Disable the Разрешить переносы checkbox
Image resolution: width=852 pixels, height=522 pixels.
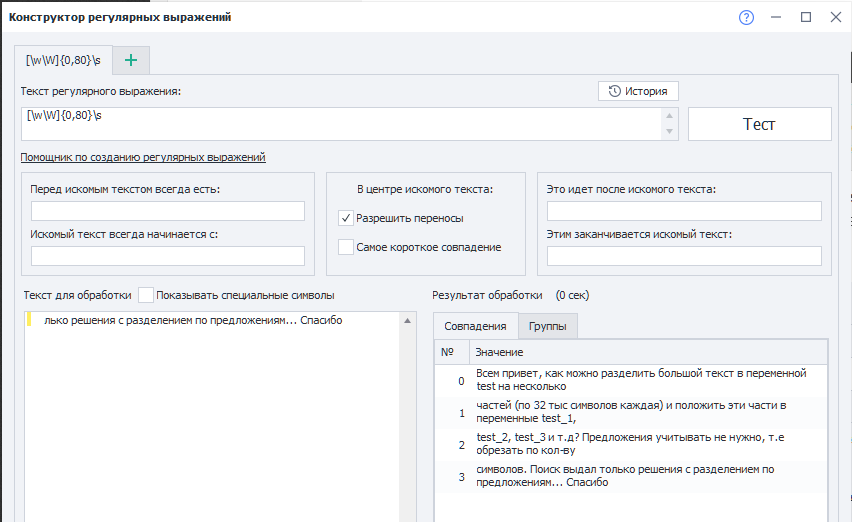(x=346, y=218)
